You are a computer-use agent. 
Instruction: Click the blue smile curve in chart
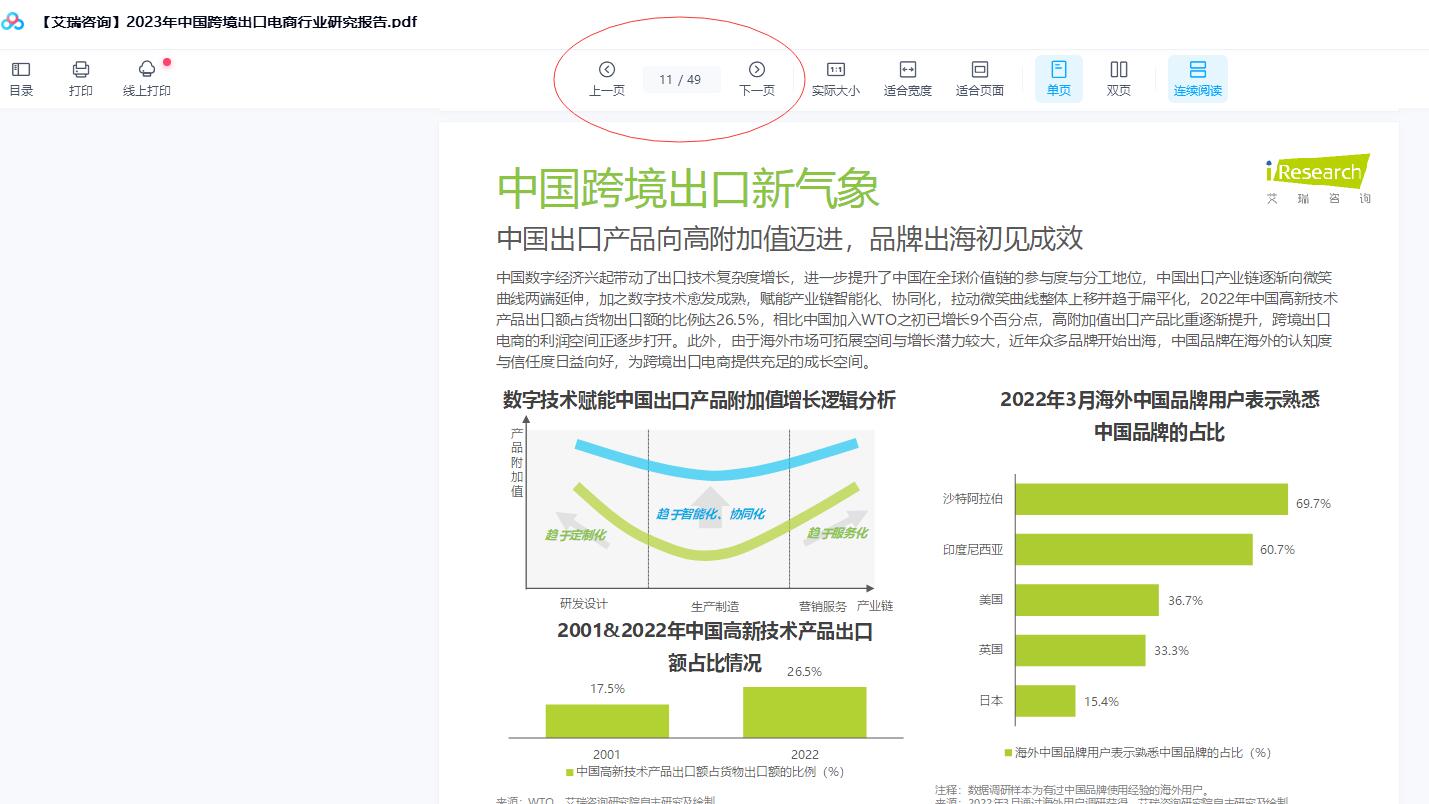pos(714,470)
